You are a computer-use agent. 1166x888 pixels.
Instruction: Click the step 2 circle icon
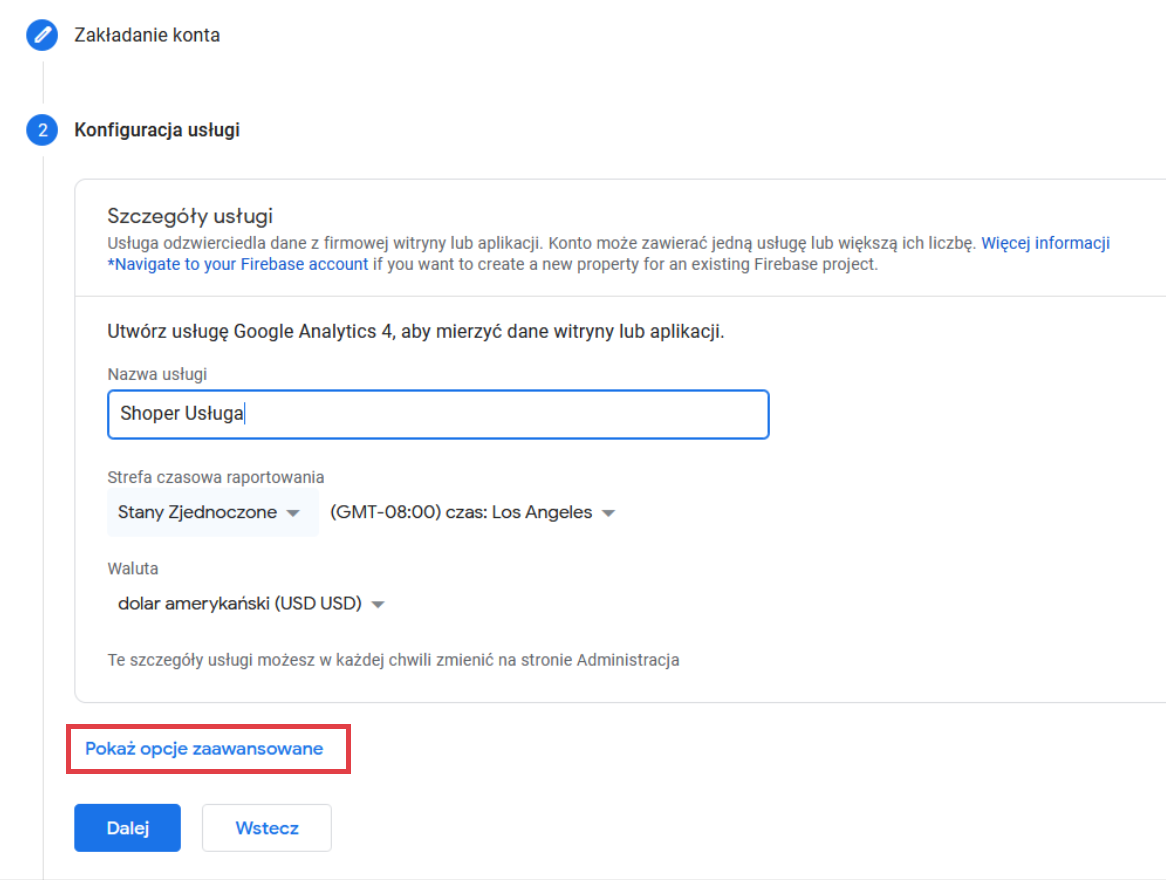(42, 130)
